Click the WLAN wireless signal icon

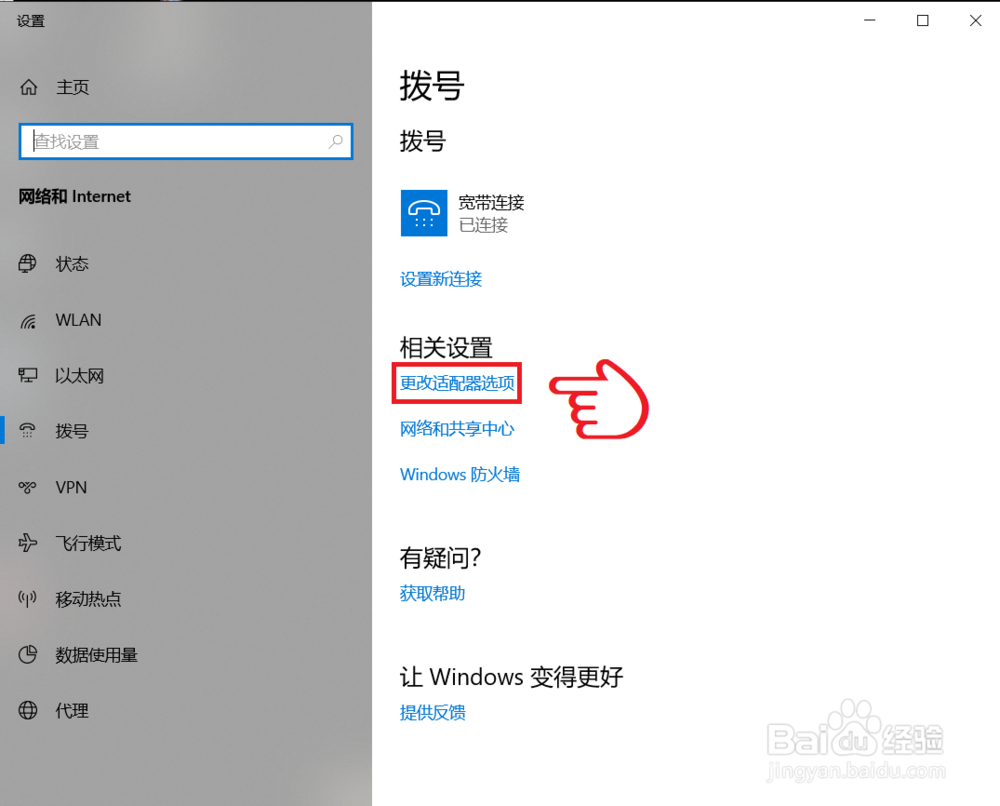[x=28, y=320]
